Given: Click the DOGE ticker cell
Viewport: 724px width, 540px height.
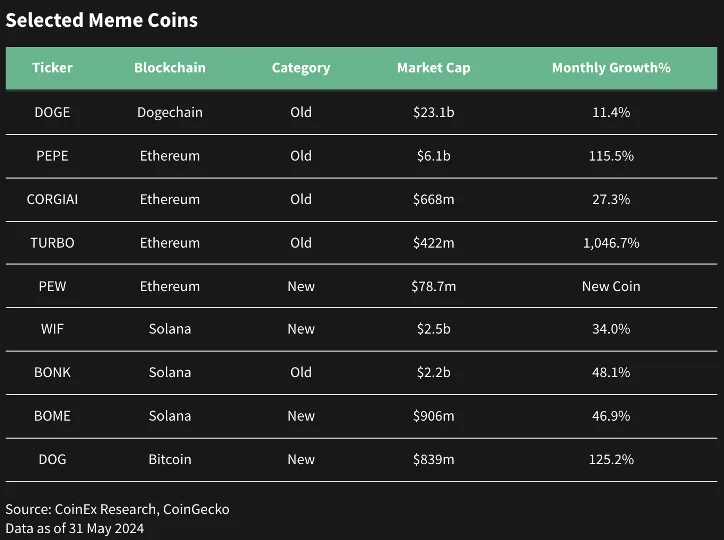Looking at the screenshot, I should [x=52, y=112].
